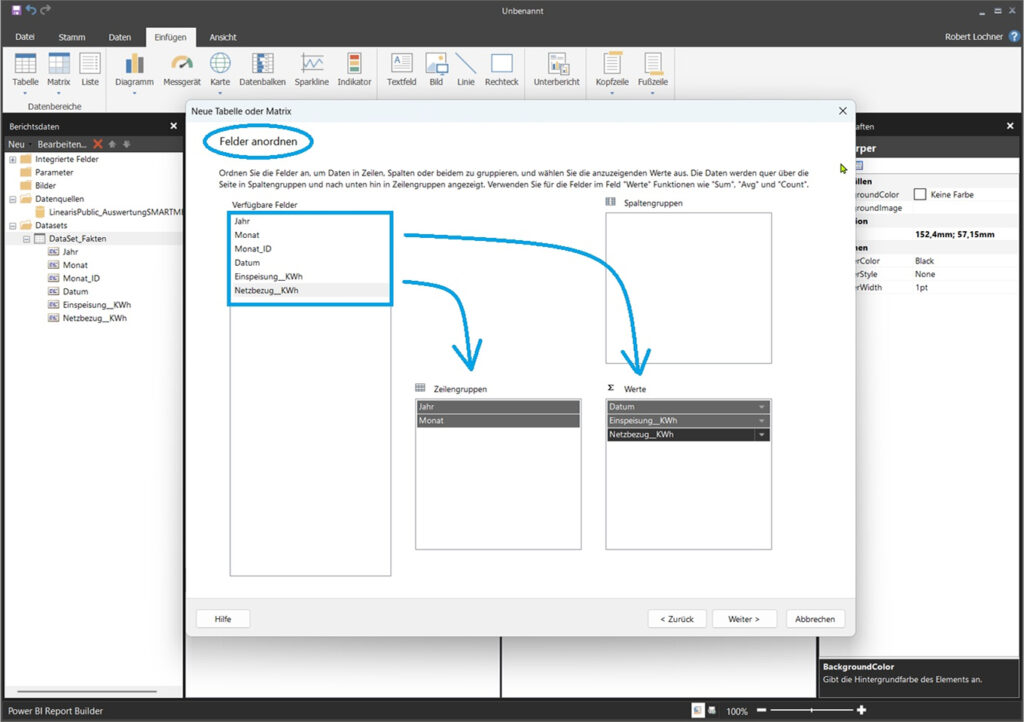Delete item with red X in Berichtsdaten
The width and height of the screenshot is (1024, 722).
(x=98, y=144)
